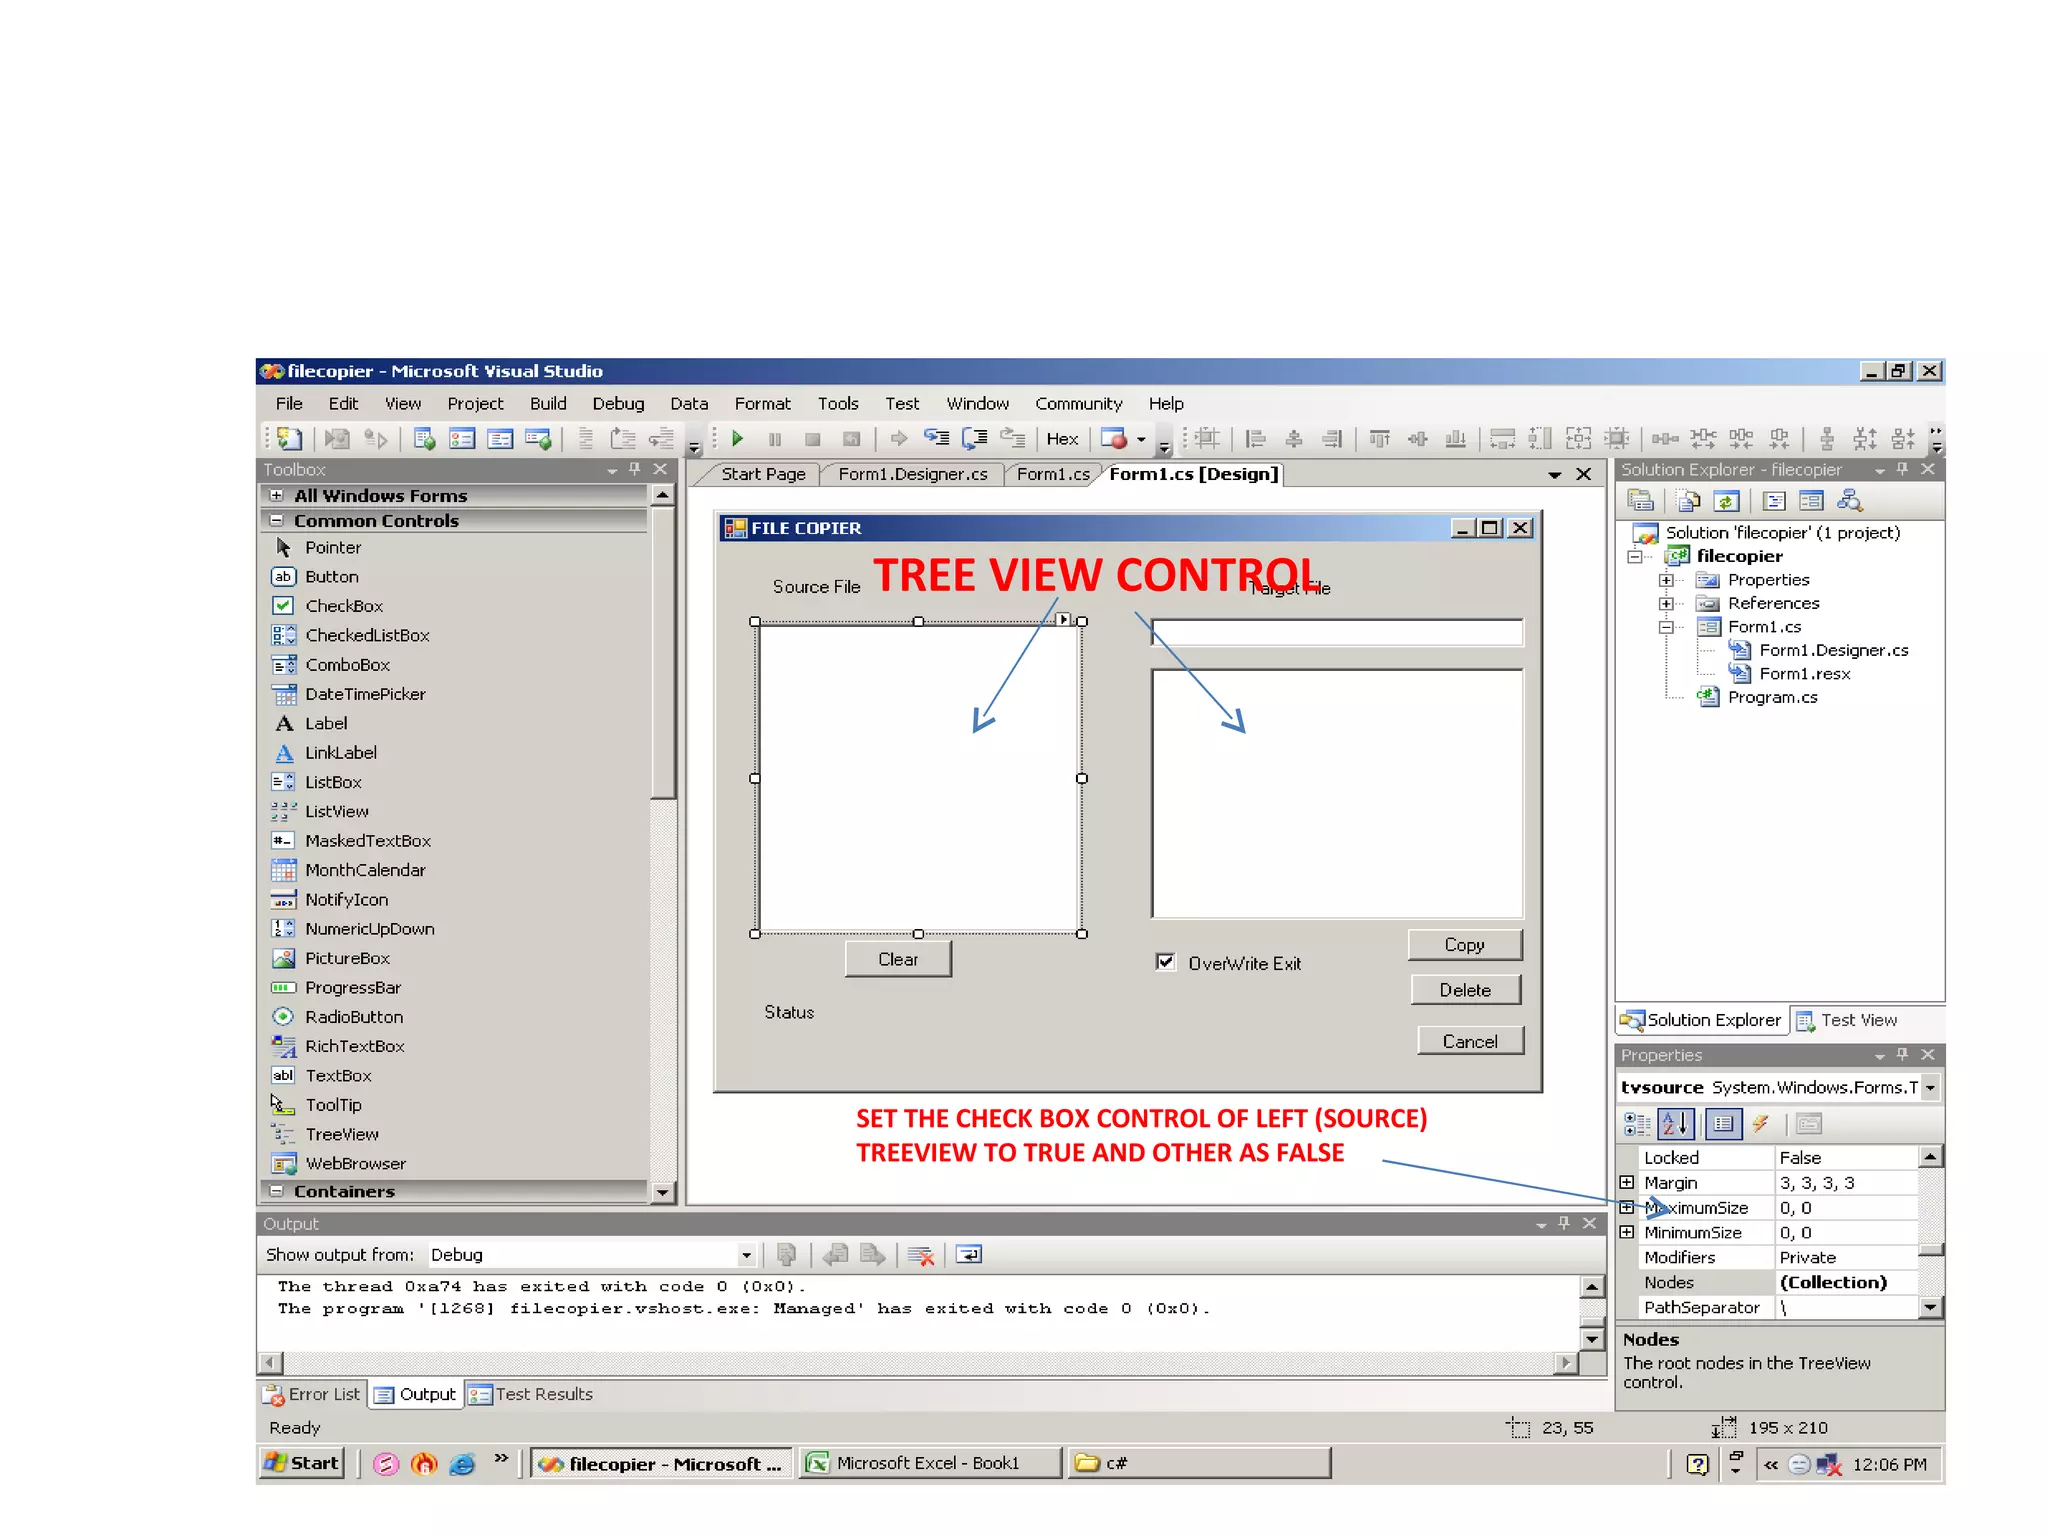Select the ProgressBar control in Toolbox
The width and height of the screenshot is (2048, 1536).
click(x=352, y=987)
